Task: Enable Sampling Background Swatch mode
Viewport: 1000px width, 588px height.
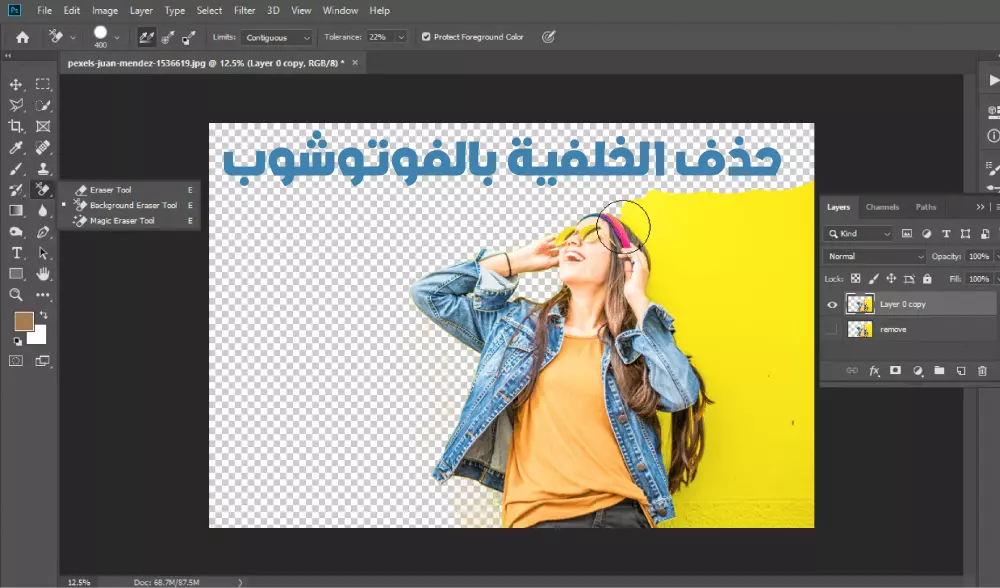Action: (188, 38)
